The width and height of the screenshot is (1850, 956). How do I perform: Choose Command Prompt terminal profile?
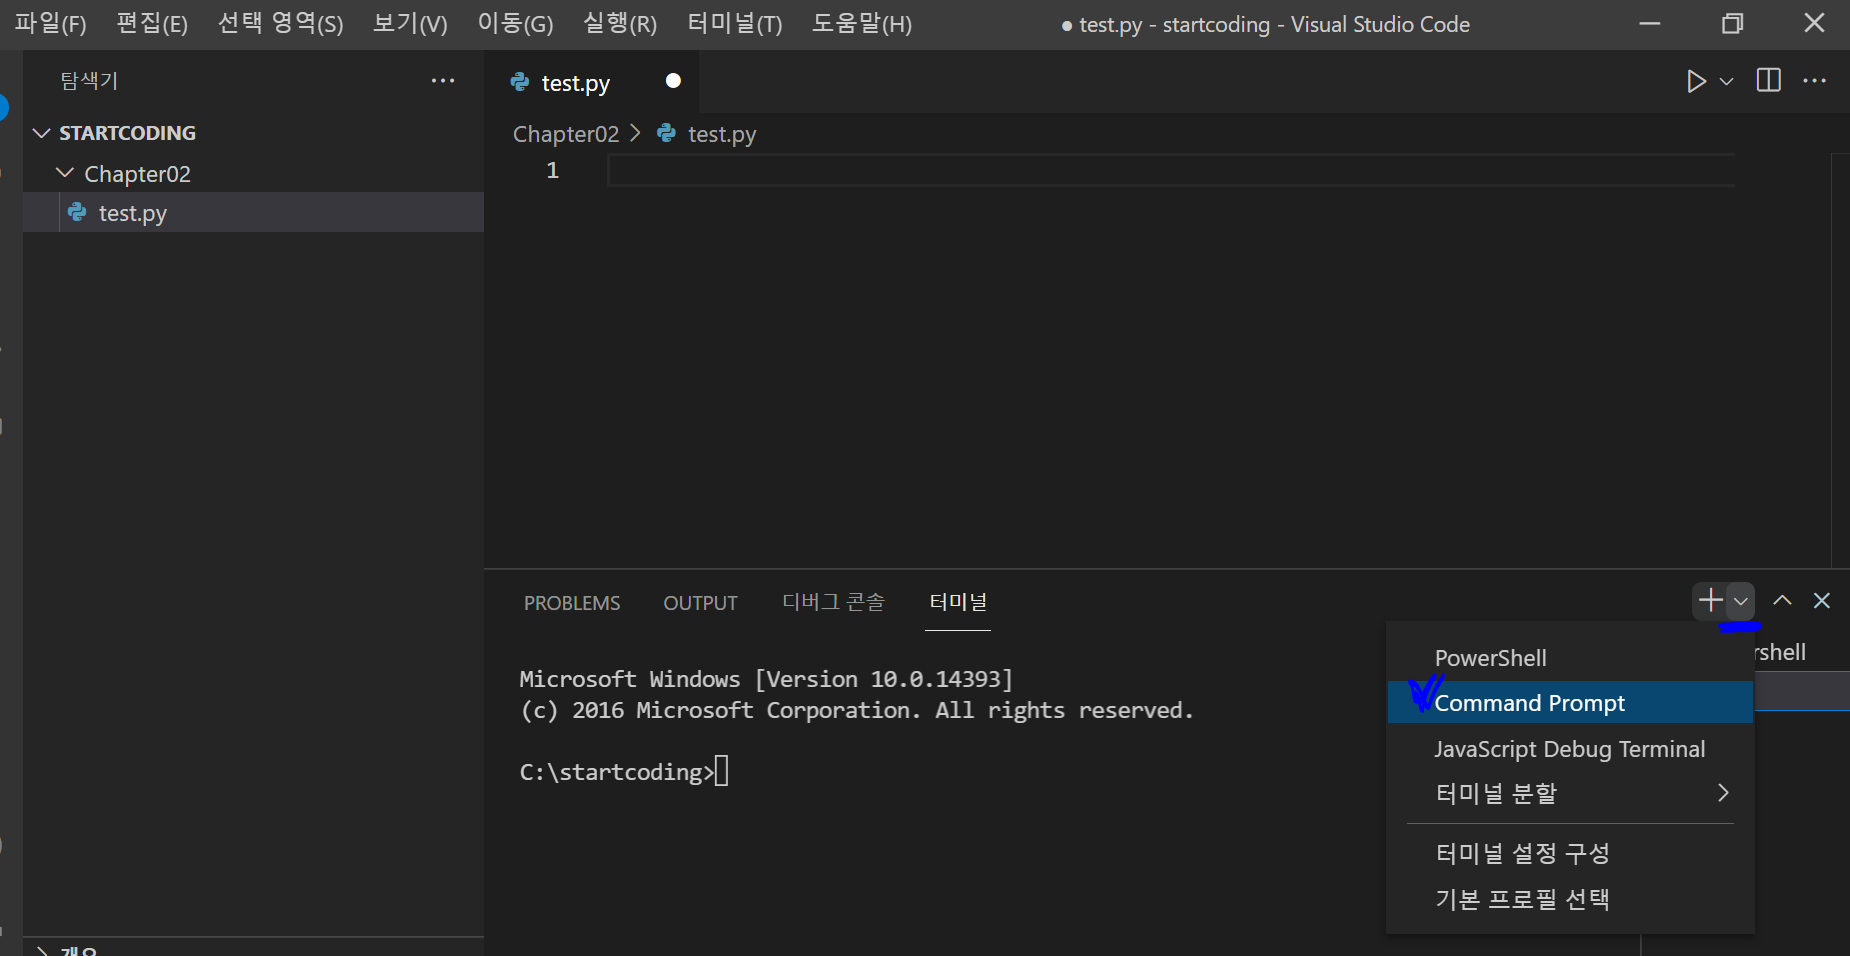coord(1570,703)
